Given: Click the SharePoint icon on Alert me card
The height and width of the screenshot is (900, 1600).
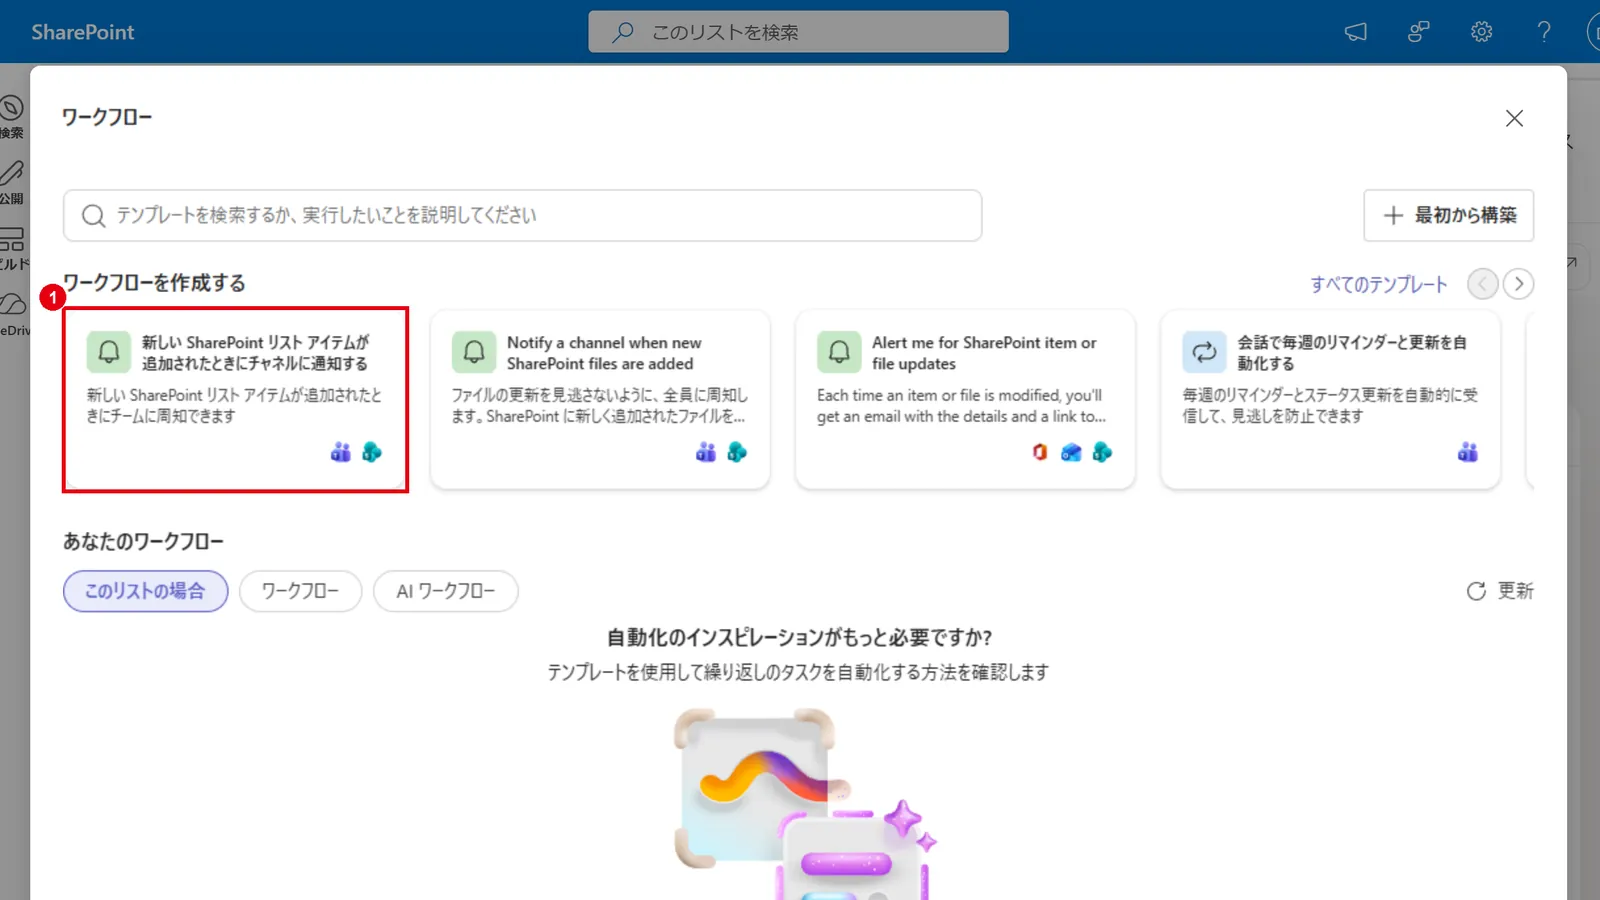Looking at the screenshot, I should [x=1102, y=452].
